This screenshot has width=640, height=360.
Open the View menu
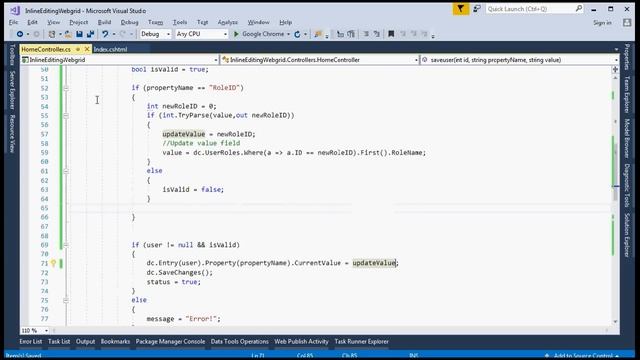[x=53, y=22]
